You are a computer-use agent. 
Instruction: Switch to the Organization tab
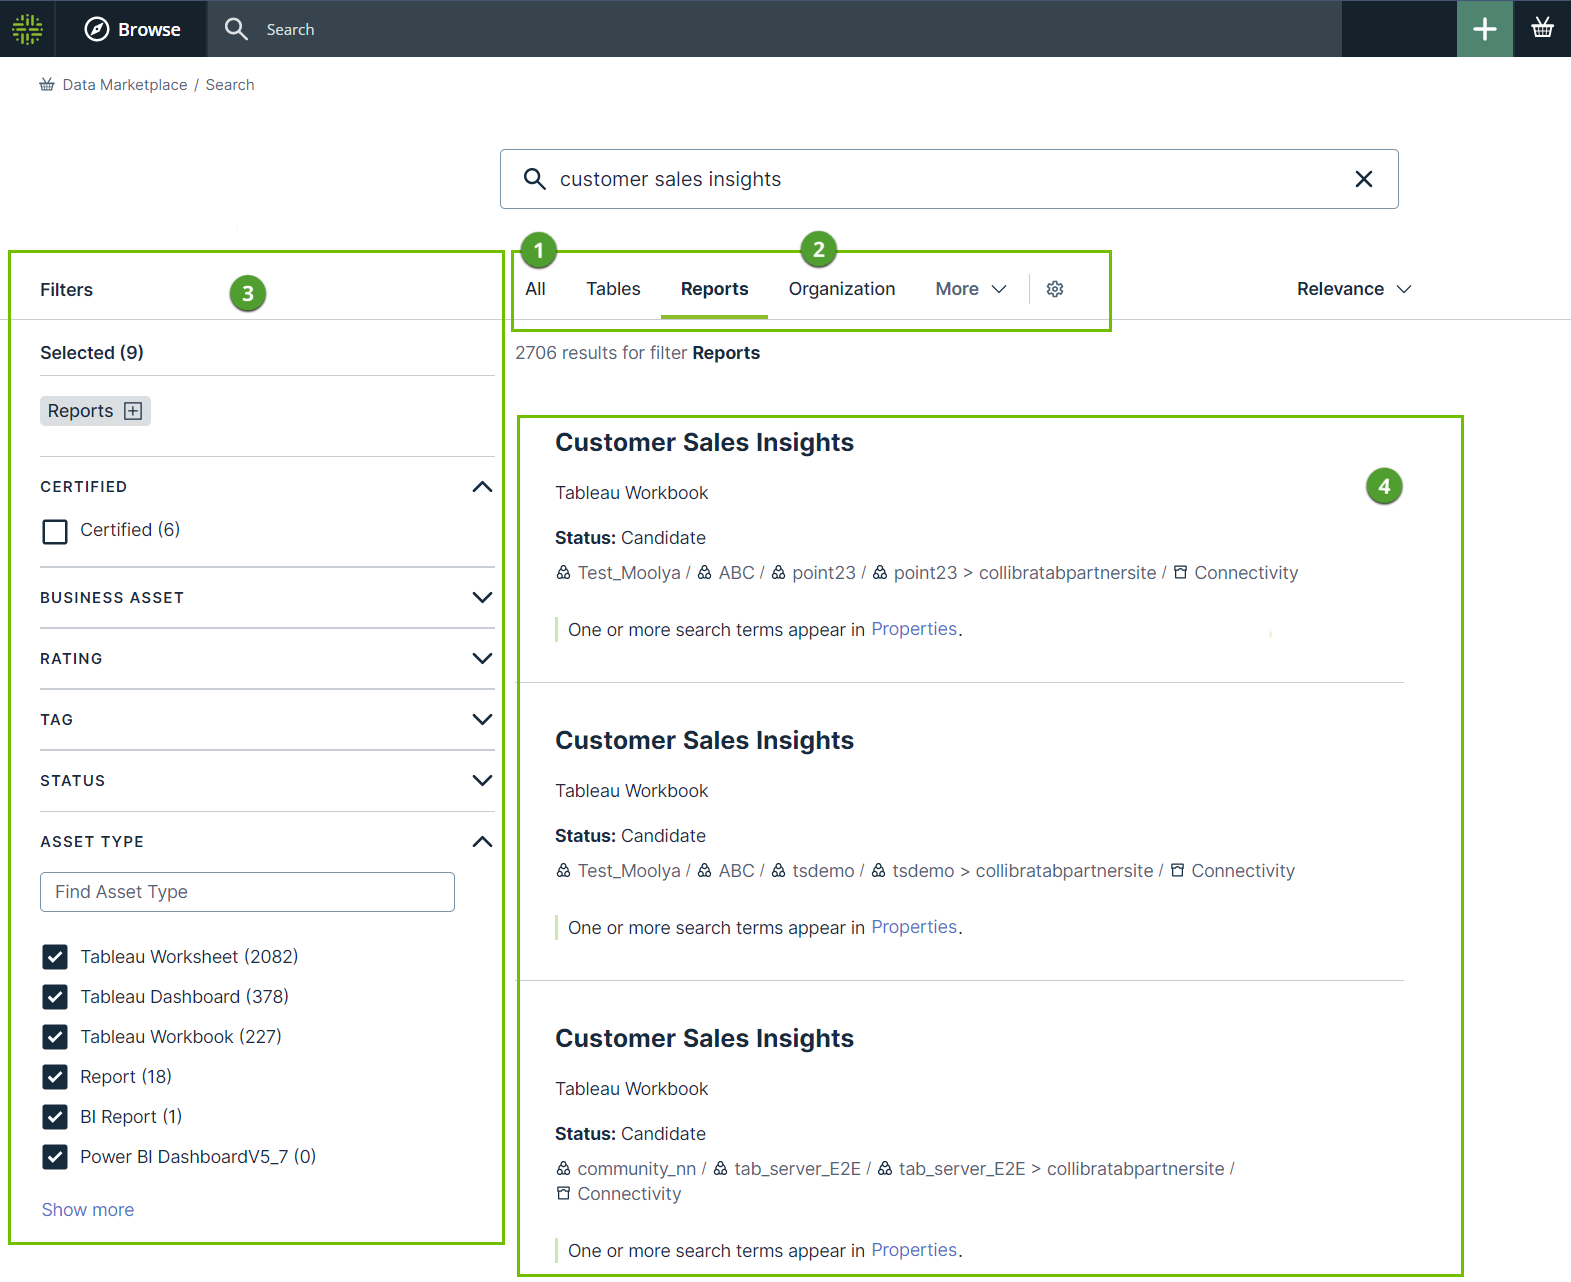[x=841, y=289]
